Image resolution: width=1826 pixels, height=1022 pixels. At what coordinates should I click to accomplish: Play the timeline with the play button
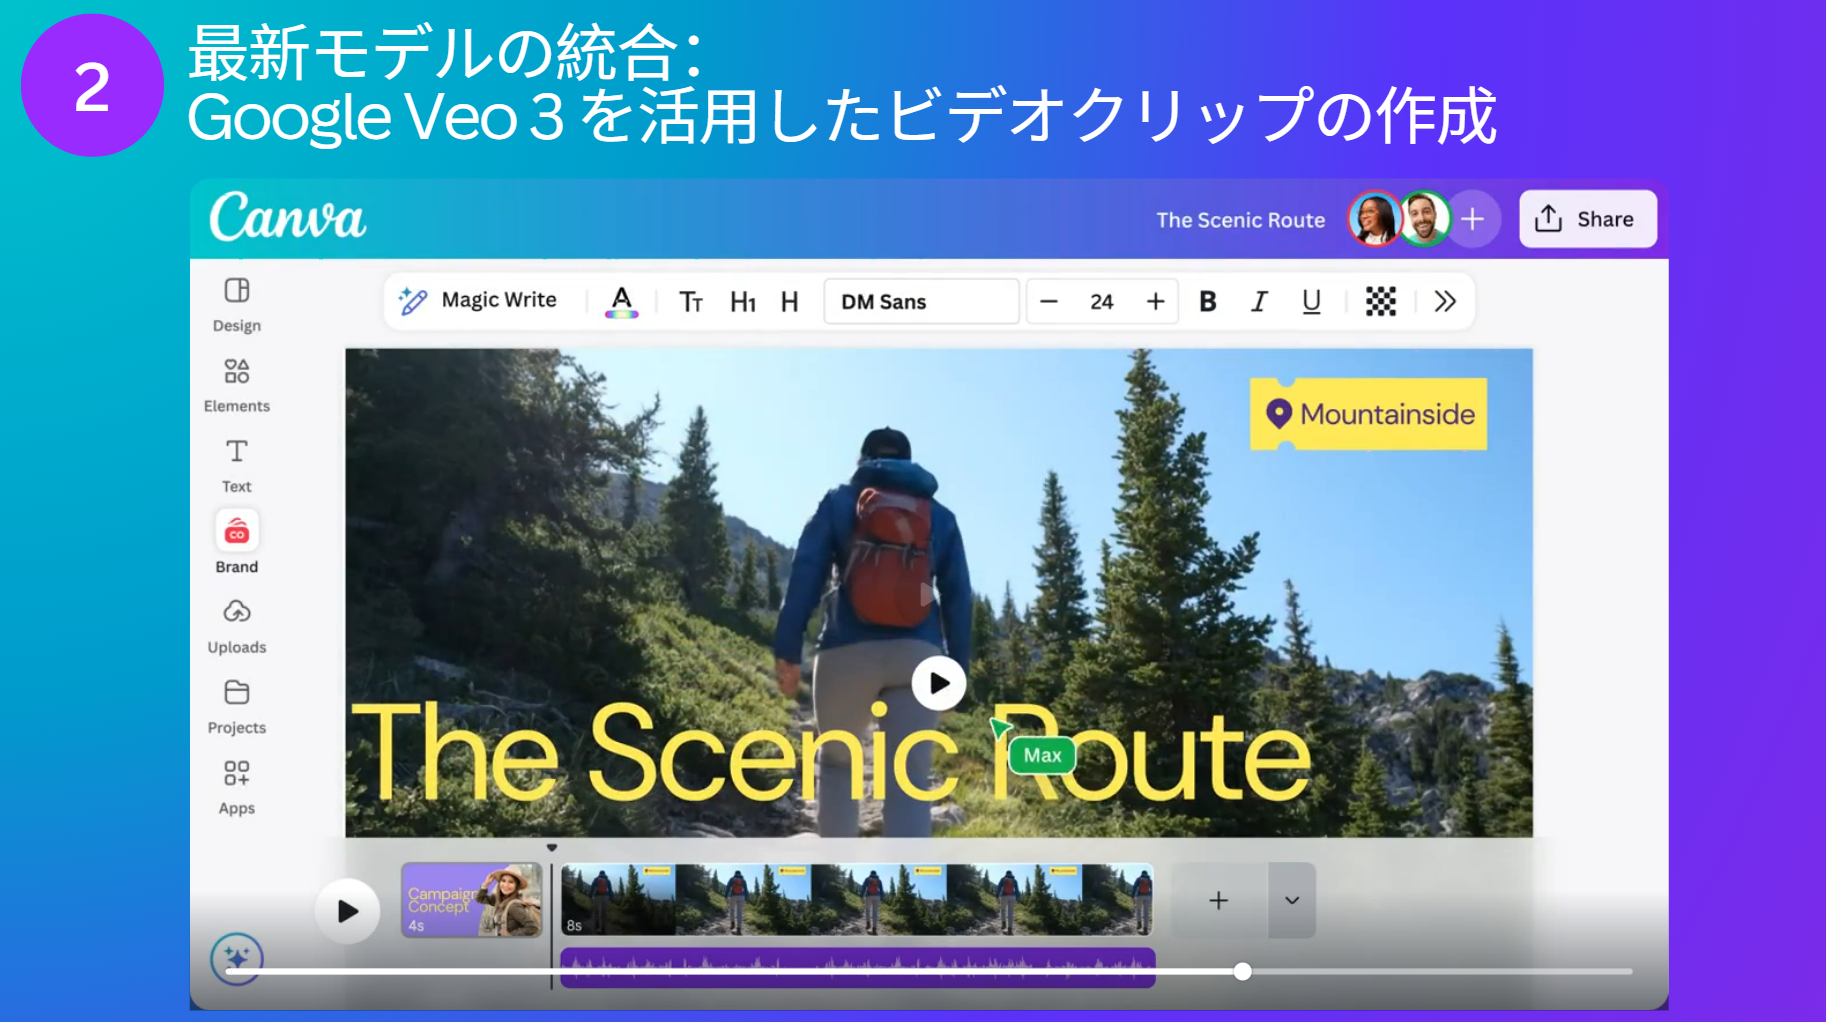point(347,911)
